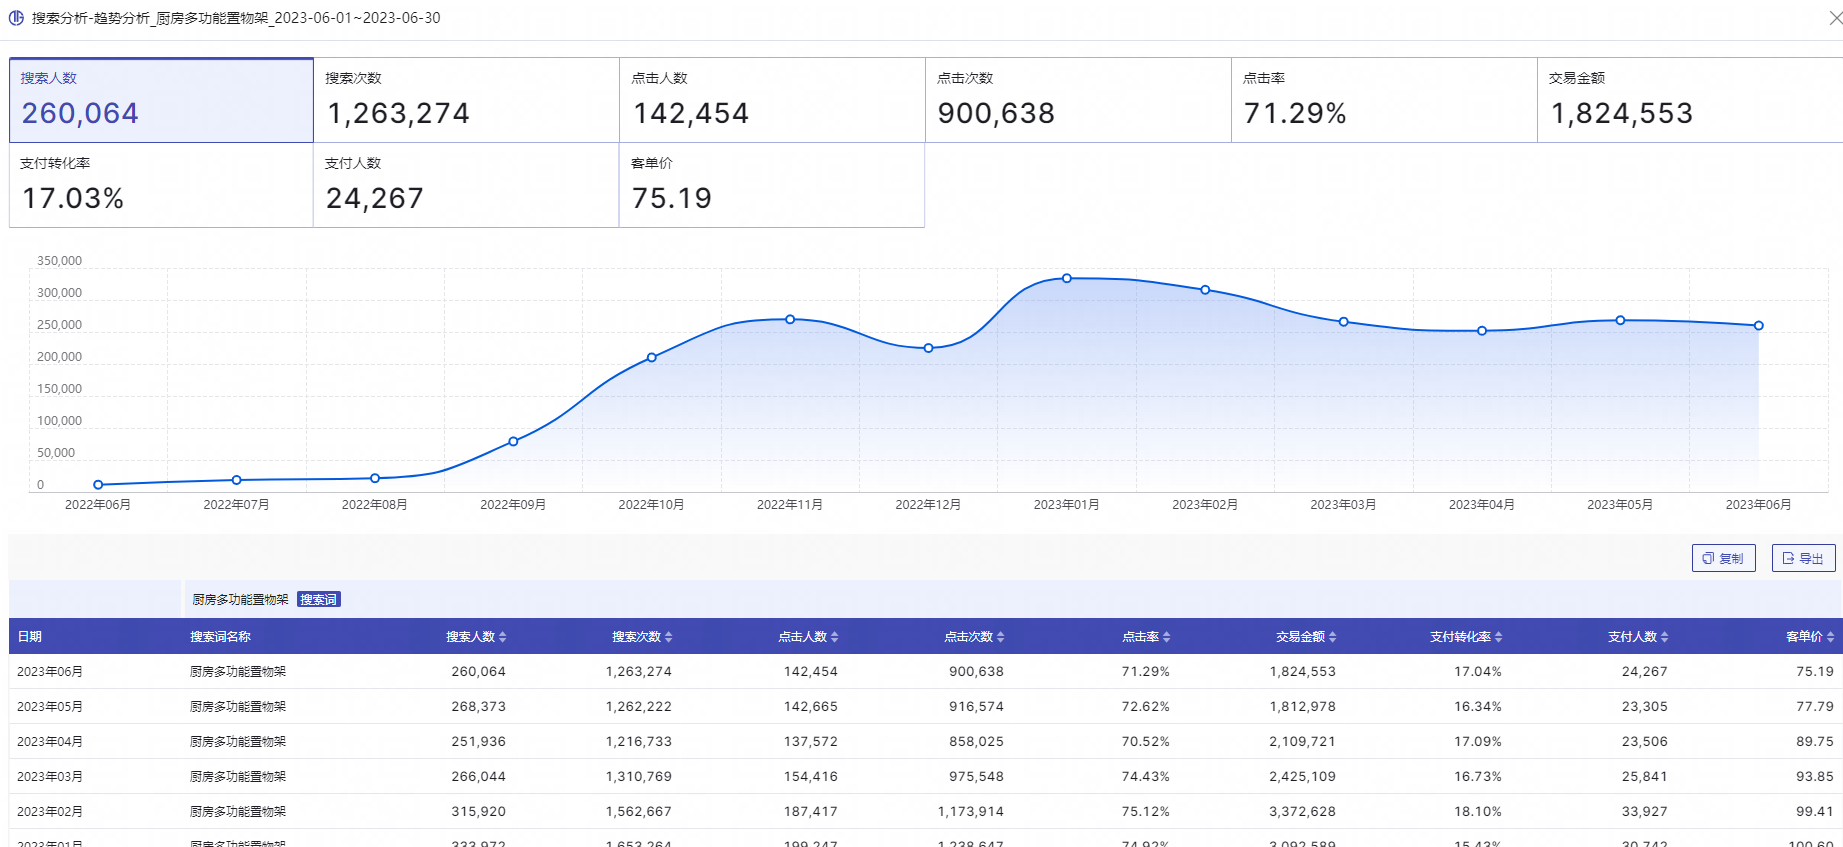Show 点击率 metric card trend

tap(1384, 100)
